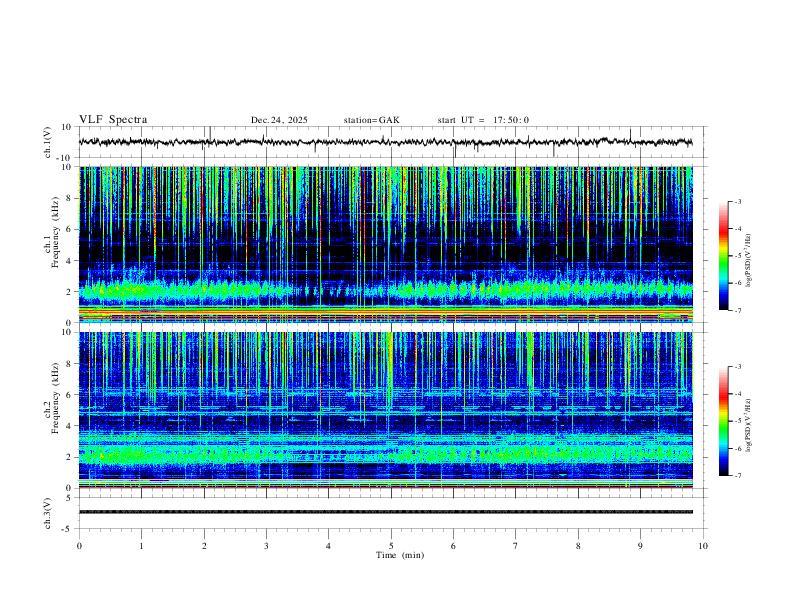Click the ch.1 frequency axis "4" tick
The image size is (792, 612).
coord(70,261)
